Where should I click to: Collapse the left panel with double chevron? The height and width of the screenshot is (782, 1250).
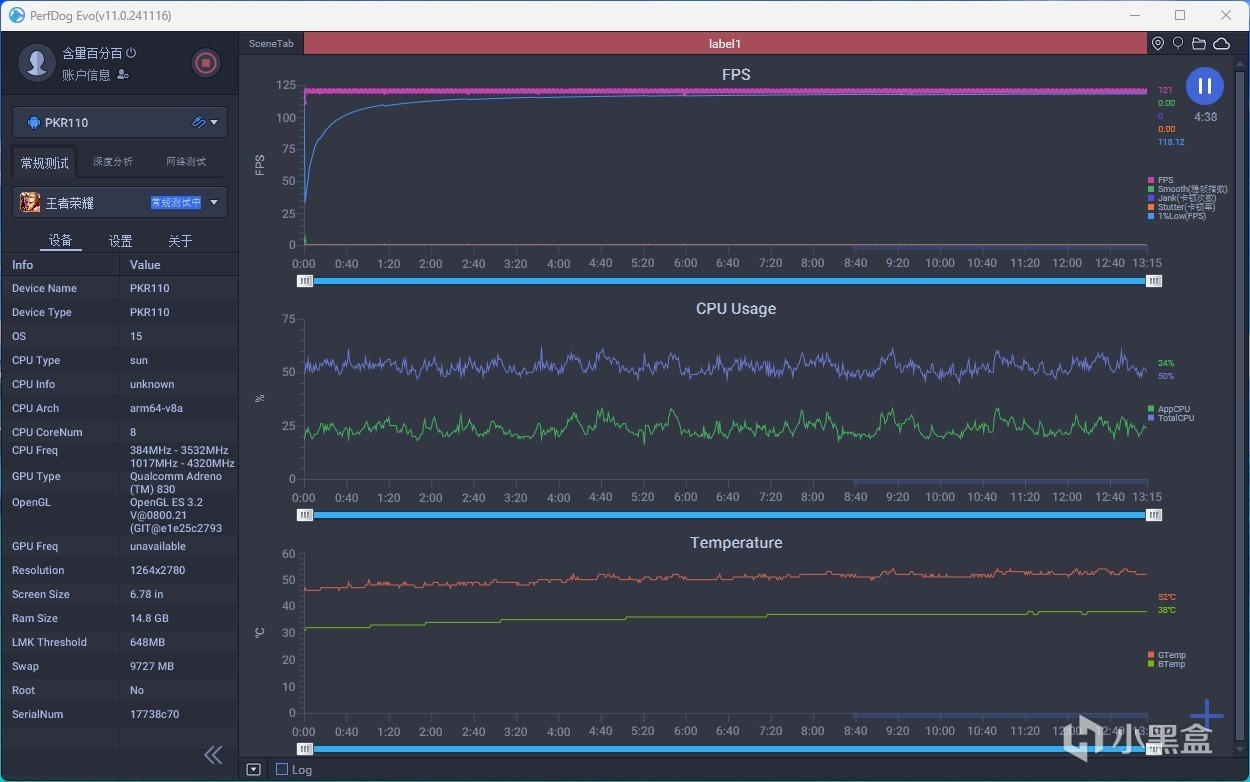click(x=213, y=755)
